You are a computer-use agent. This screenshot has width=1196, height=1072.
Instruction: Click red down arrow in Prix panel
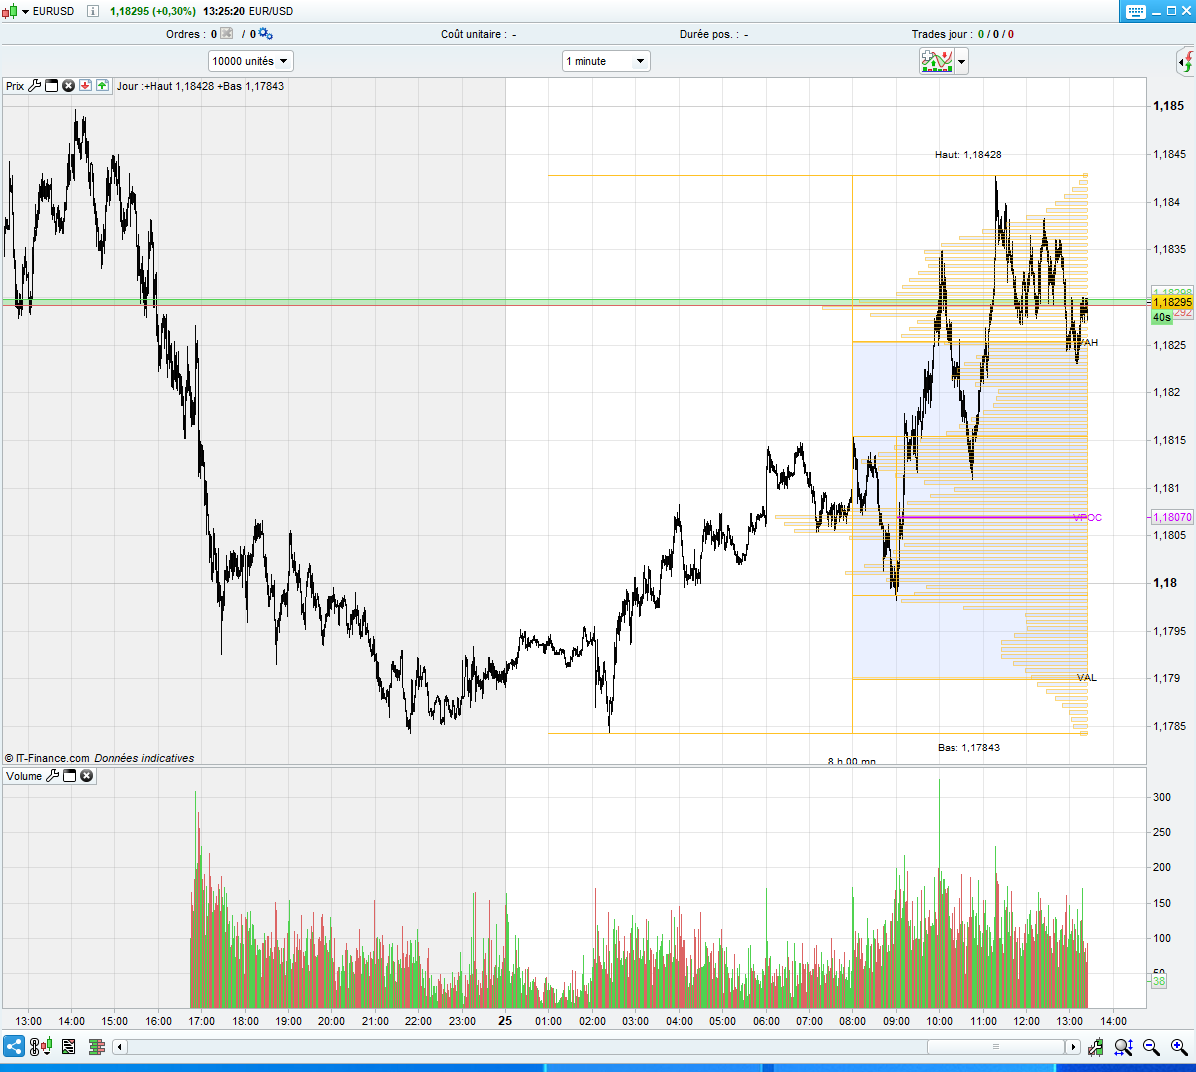coord(85,85)
